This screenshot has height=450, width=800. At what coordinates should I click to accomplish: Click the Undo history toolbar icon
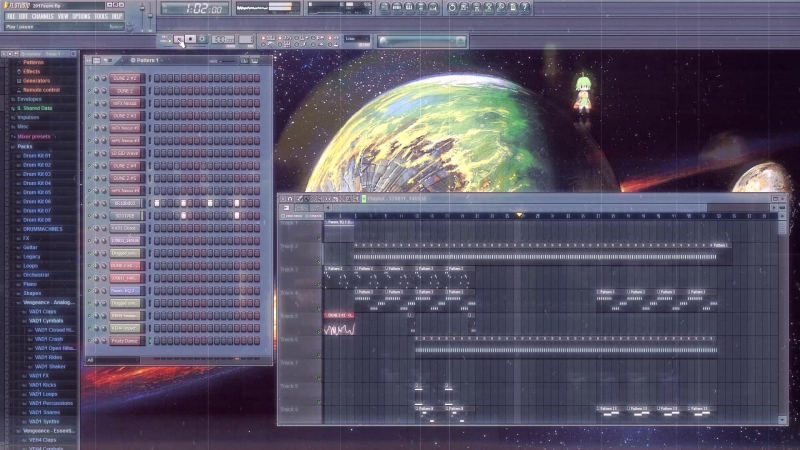[x=452, y=8]
